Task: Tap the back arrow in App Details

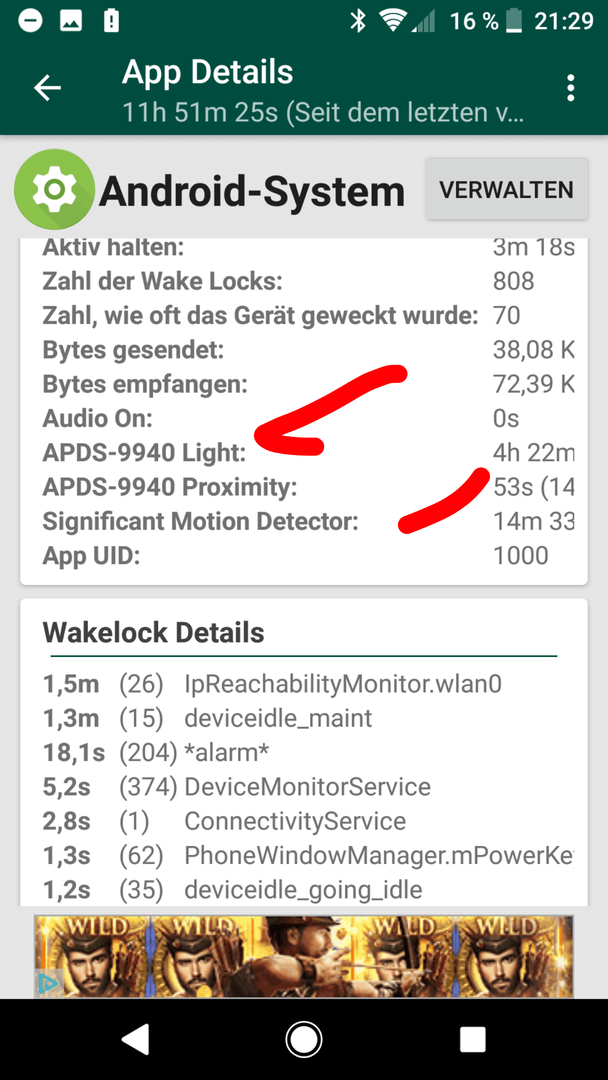Action: pos(48,88)
